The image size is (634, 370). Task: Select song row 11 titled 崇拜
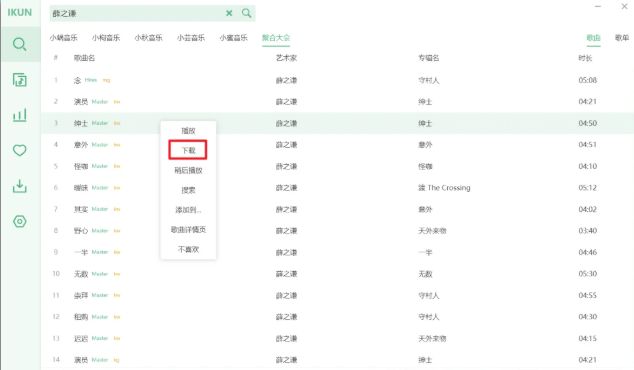pyautogui.click(x=337, y=295)
